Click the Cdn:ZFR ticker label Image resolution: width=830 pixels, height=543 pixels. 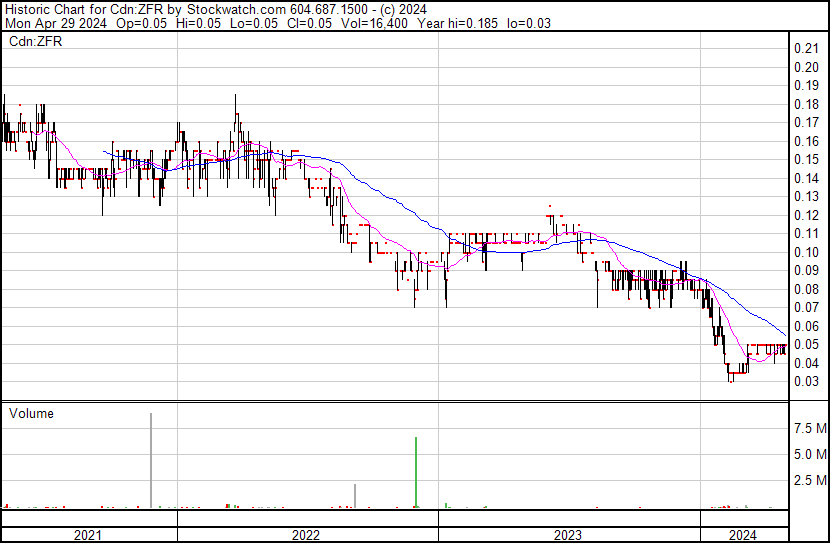[35, 41]
